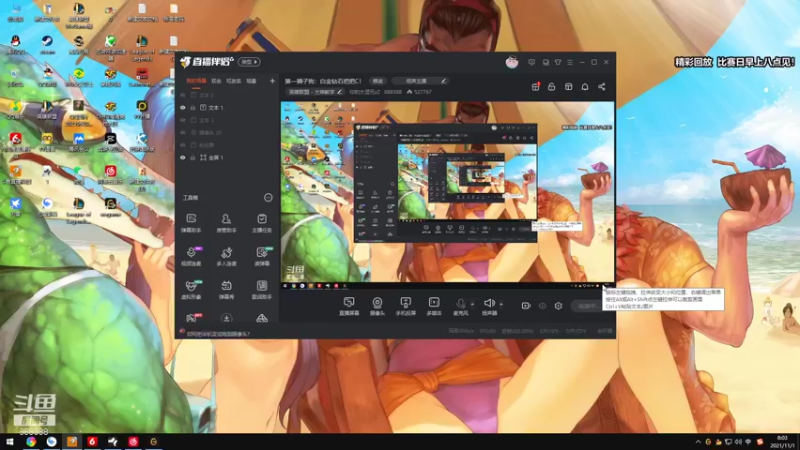Screen dimensions: 800x450
Task: Mute the 扬声器 speaker
Action: pos(489,306)
